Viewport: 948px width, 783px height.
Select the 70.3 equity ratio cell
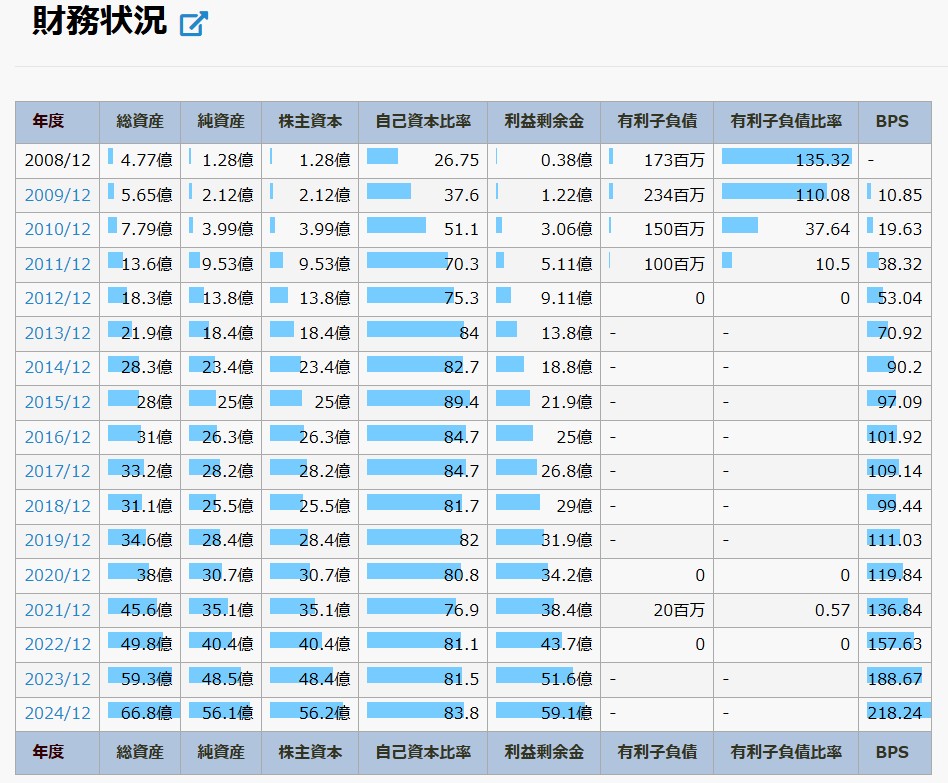pos(423,264)
